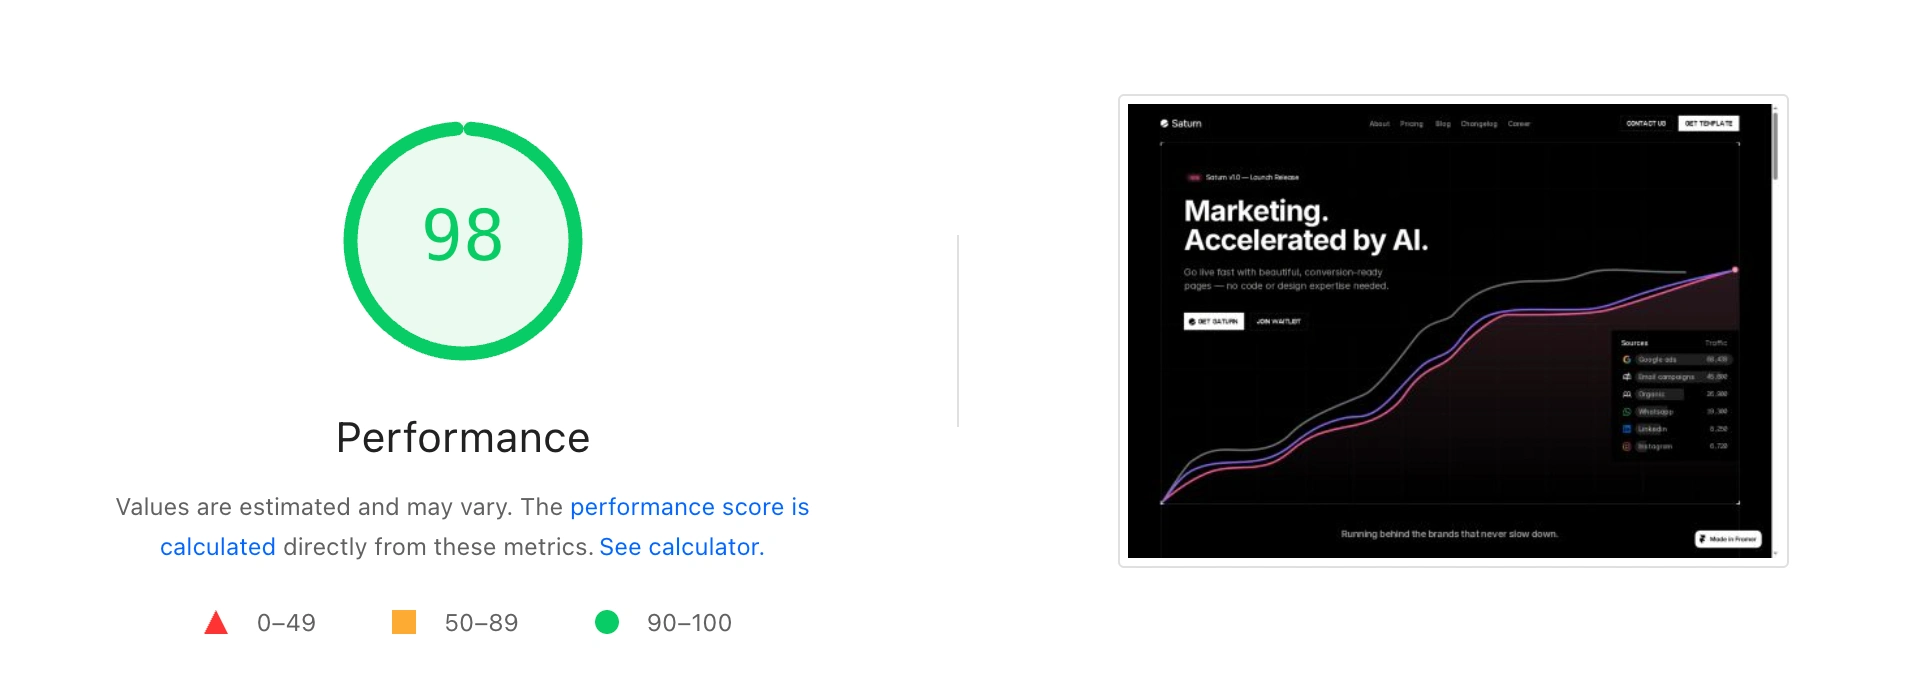Click the scrollbar thumb beside the page screenshot

pyautogui.click(x=1775, y=146)
